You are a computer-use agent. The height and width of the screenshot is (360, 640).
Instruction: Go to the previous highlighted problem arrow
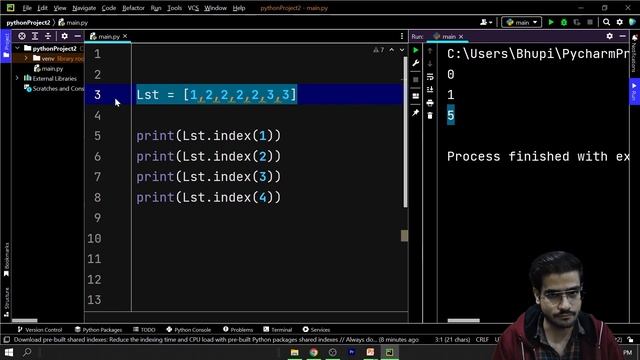click(x=391, y=50)
